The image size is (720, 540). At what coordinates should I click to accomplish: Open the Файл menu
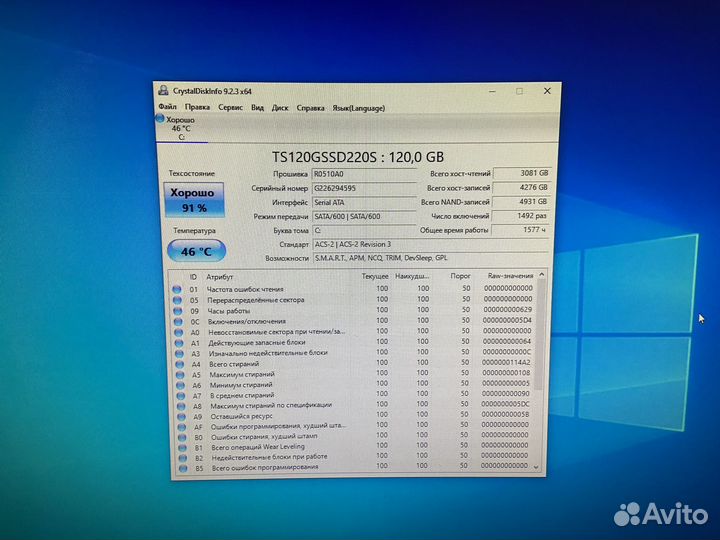pos(168,107)
